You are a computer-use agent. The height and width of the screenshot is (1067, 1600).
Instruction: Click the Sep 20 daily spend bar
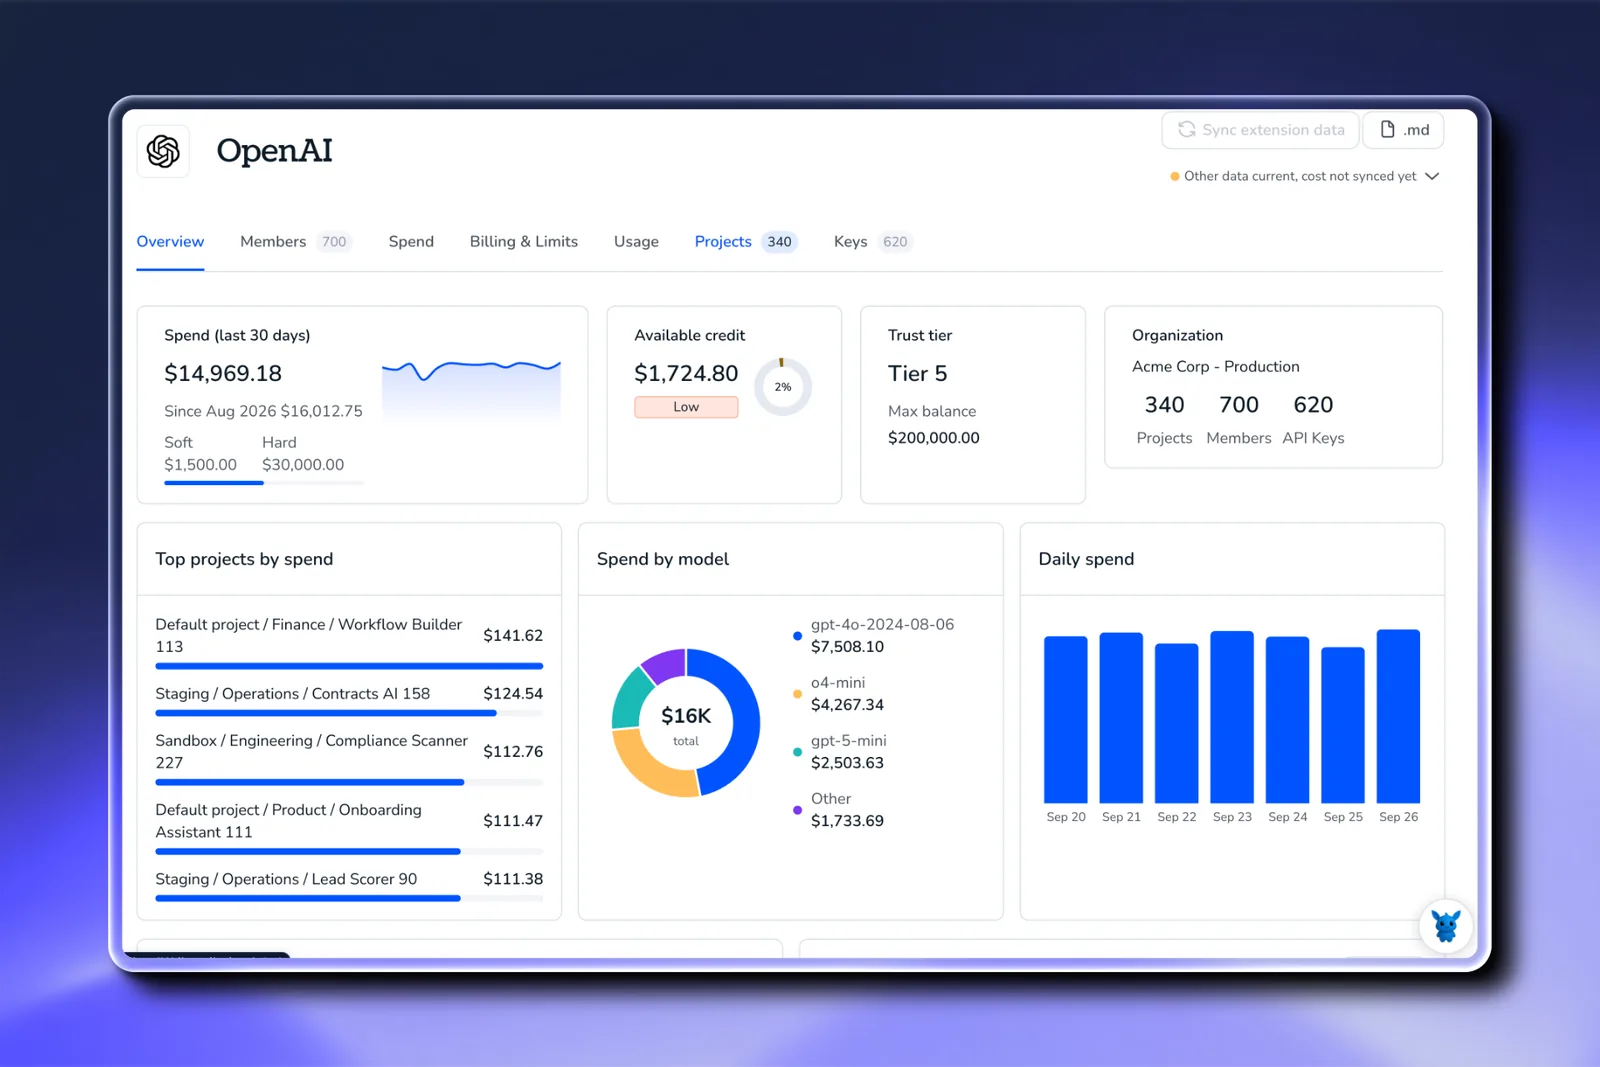click(x=1066, y=720)
